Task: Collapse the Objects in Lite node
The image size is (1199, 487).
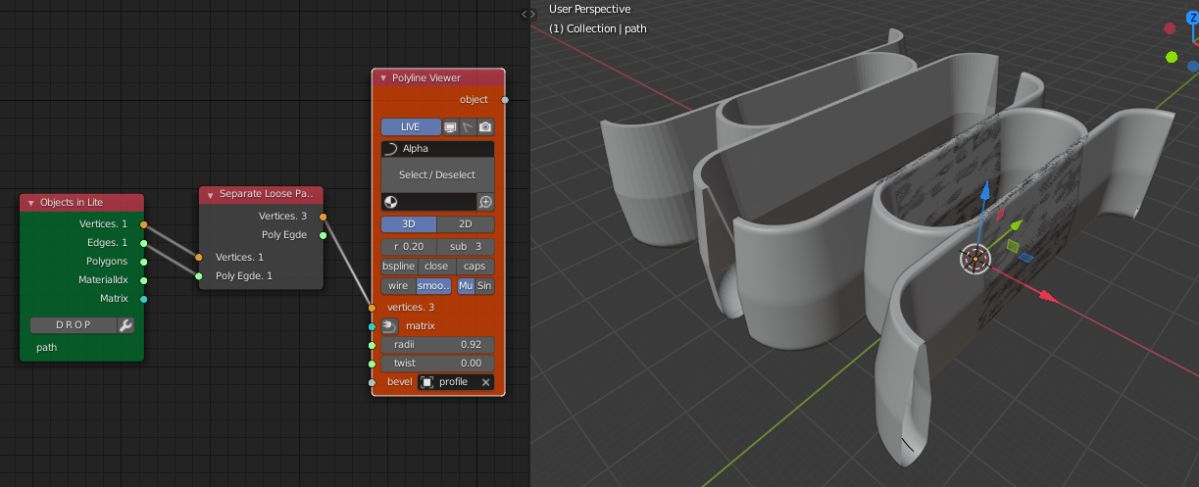Action: coord(31,203)
